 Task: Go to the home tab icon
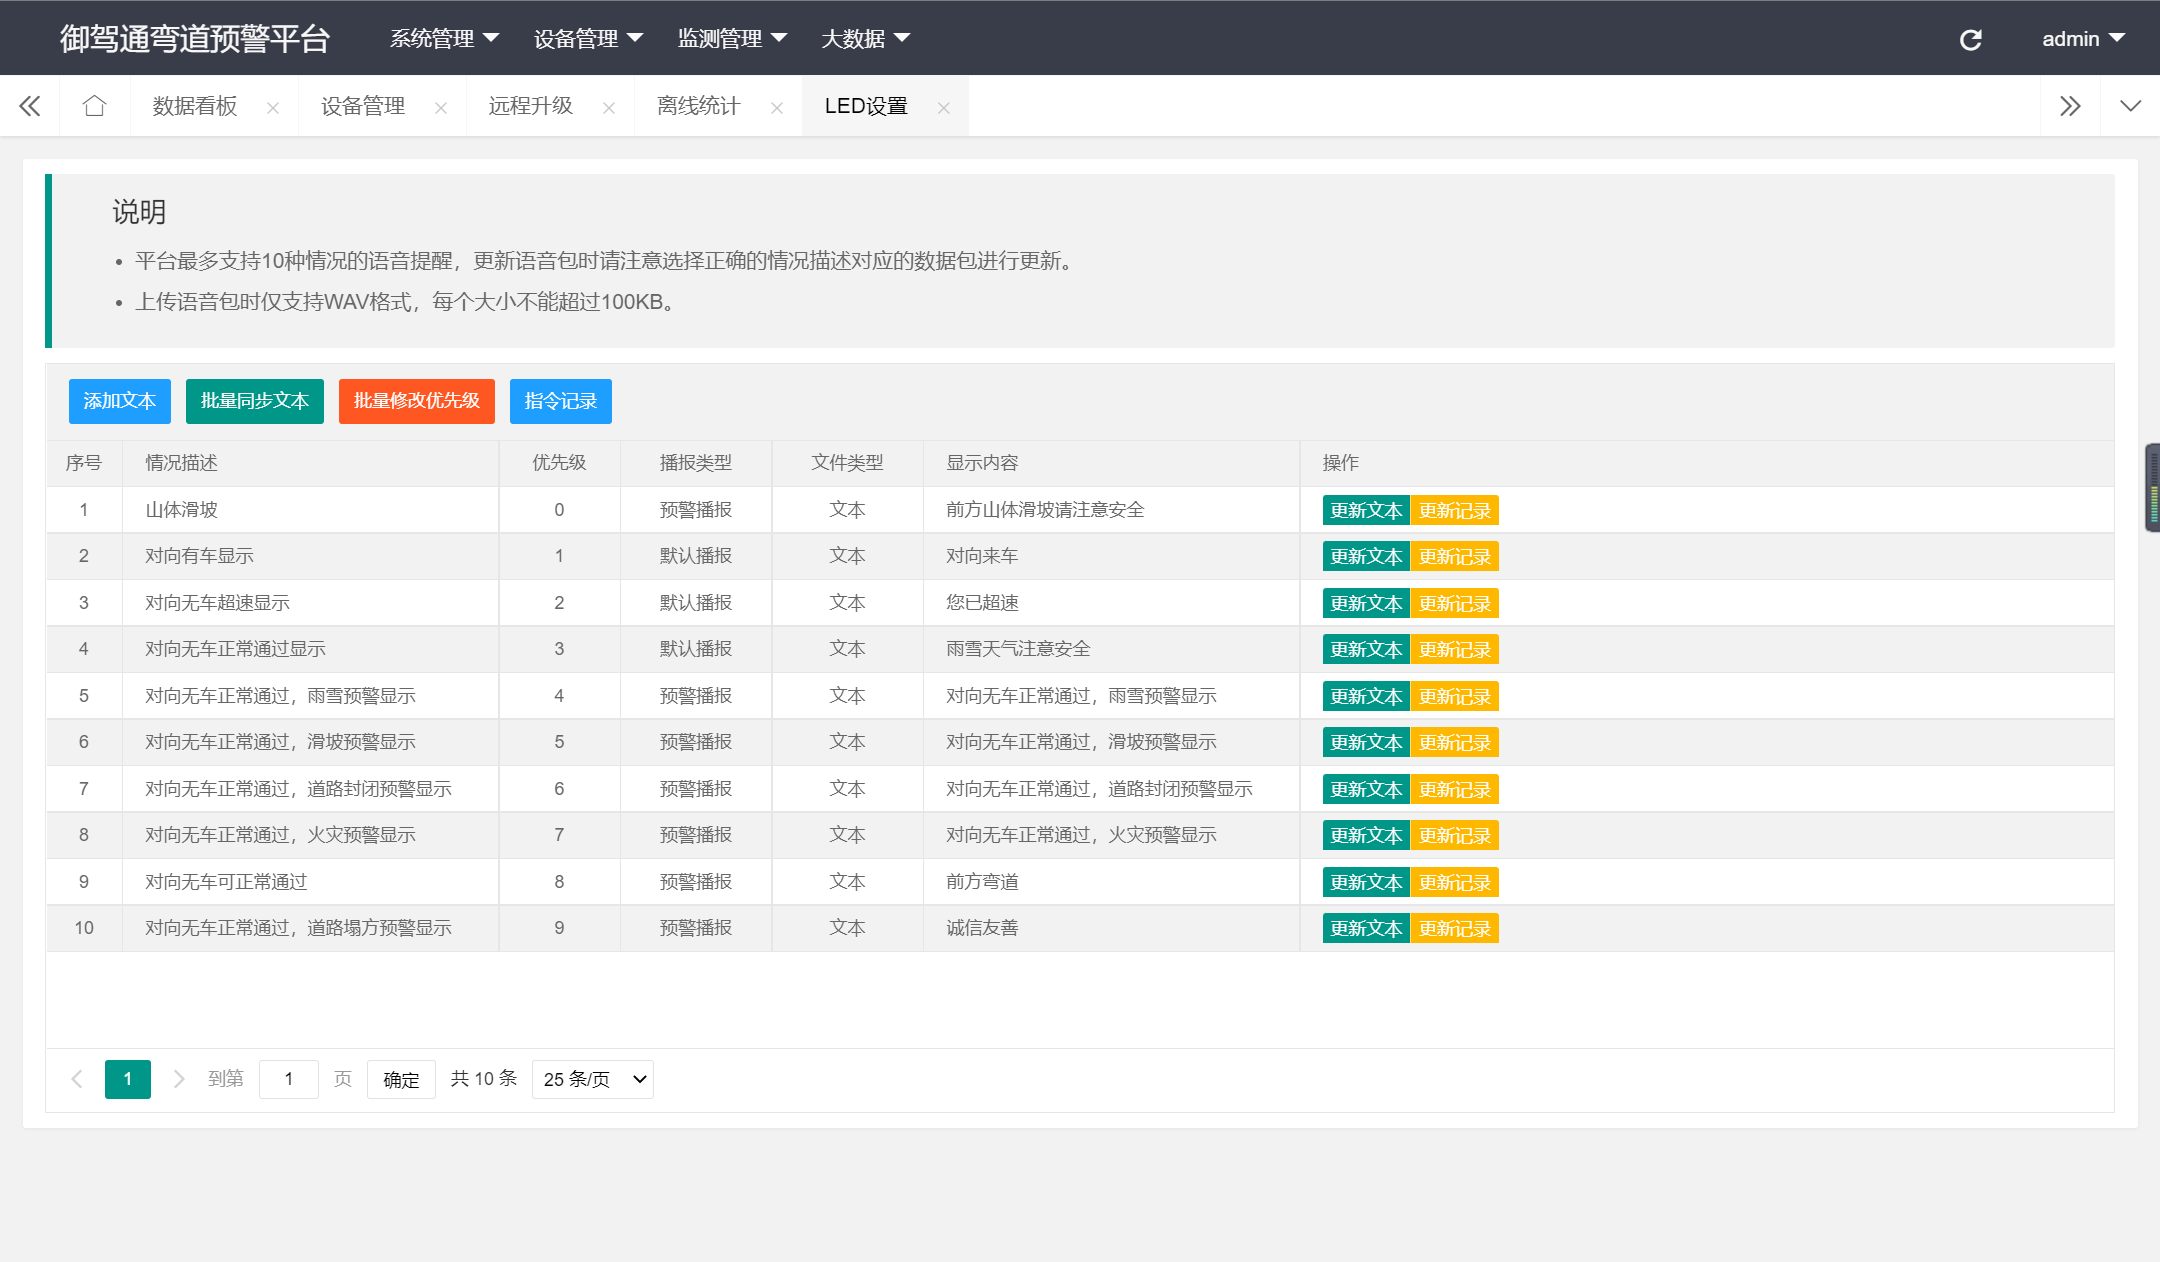(x=94, y=106)
